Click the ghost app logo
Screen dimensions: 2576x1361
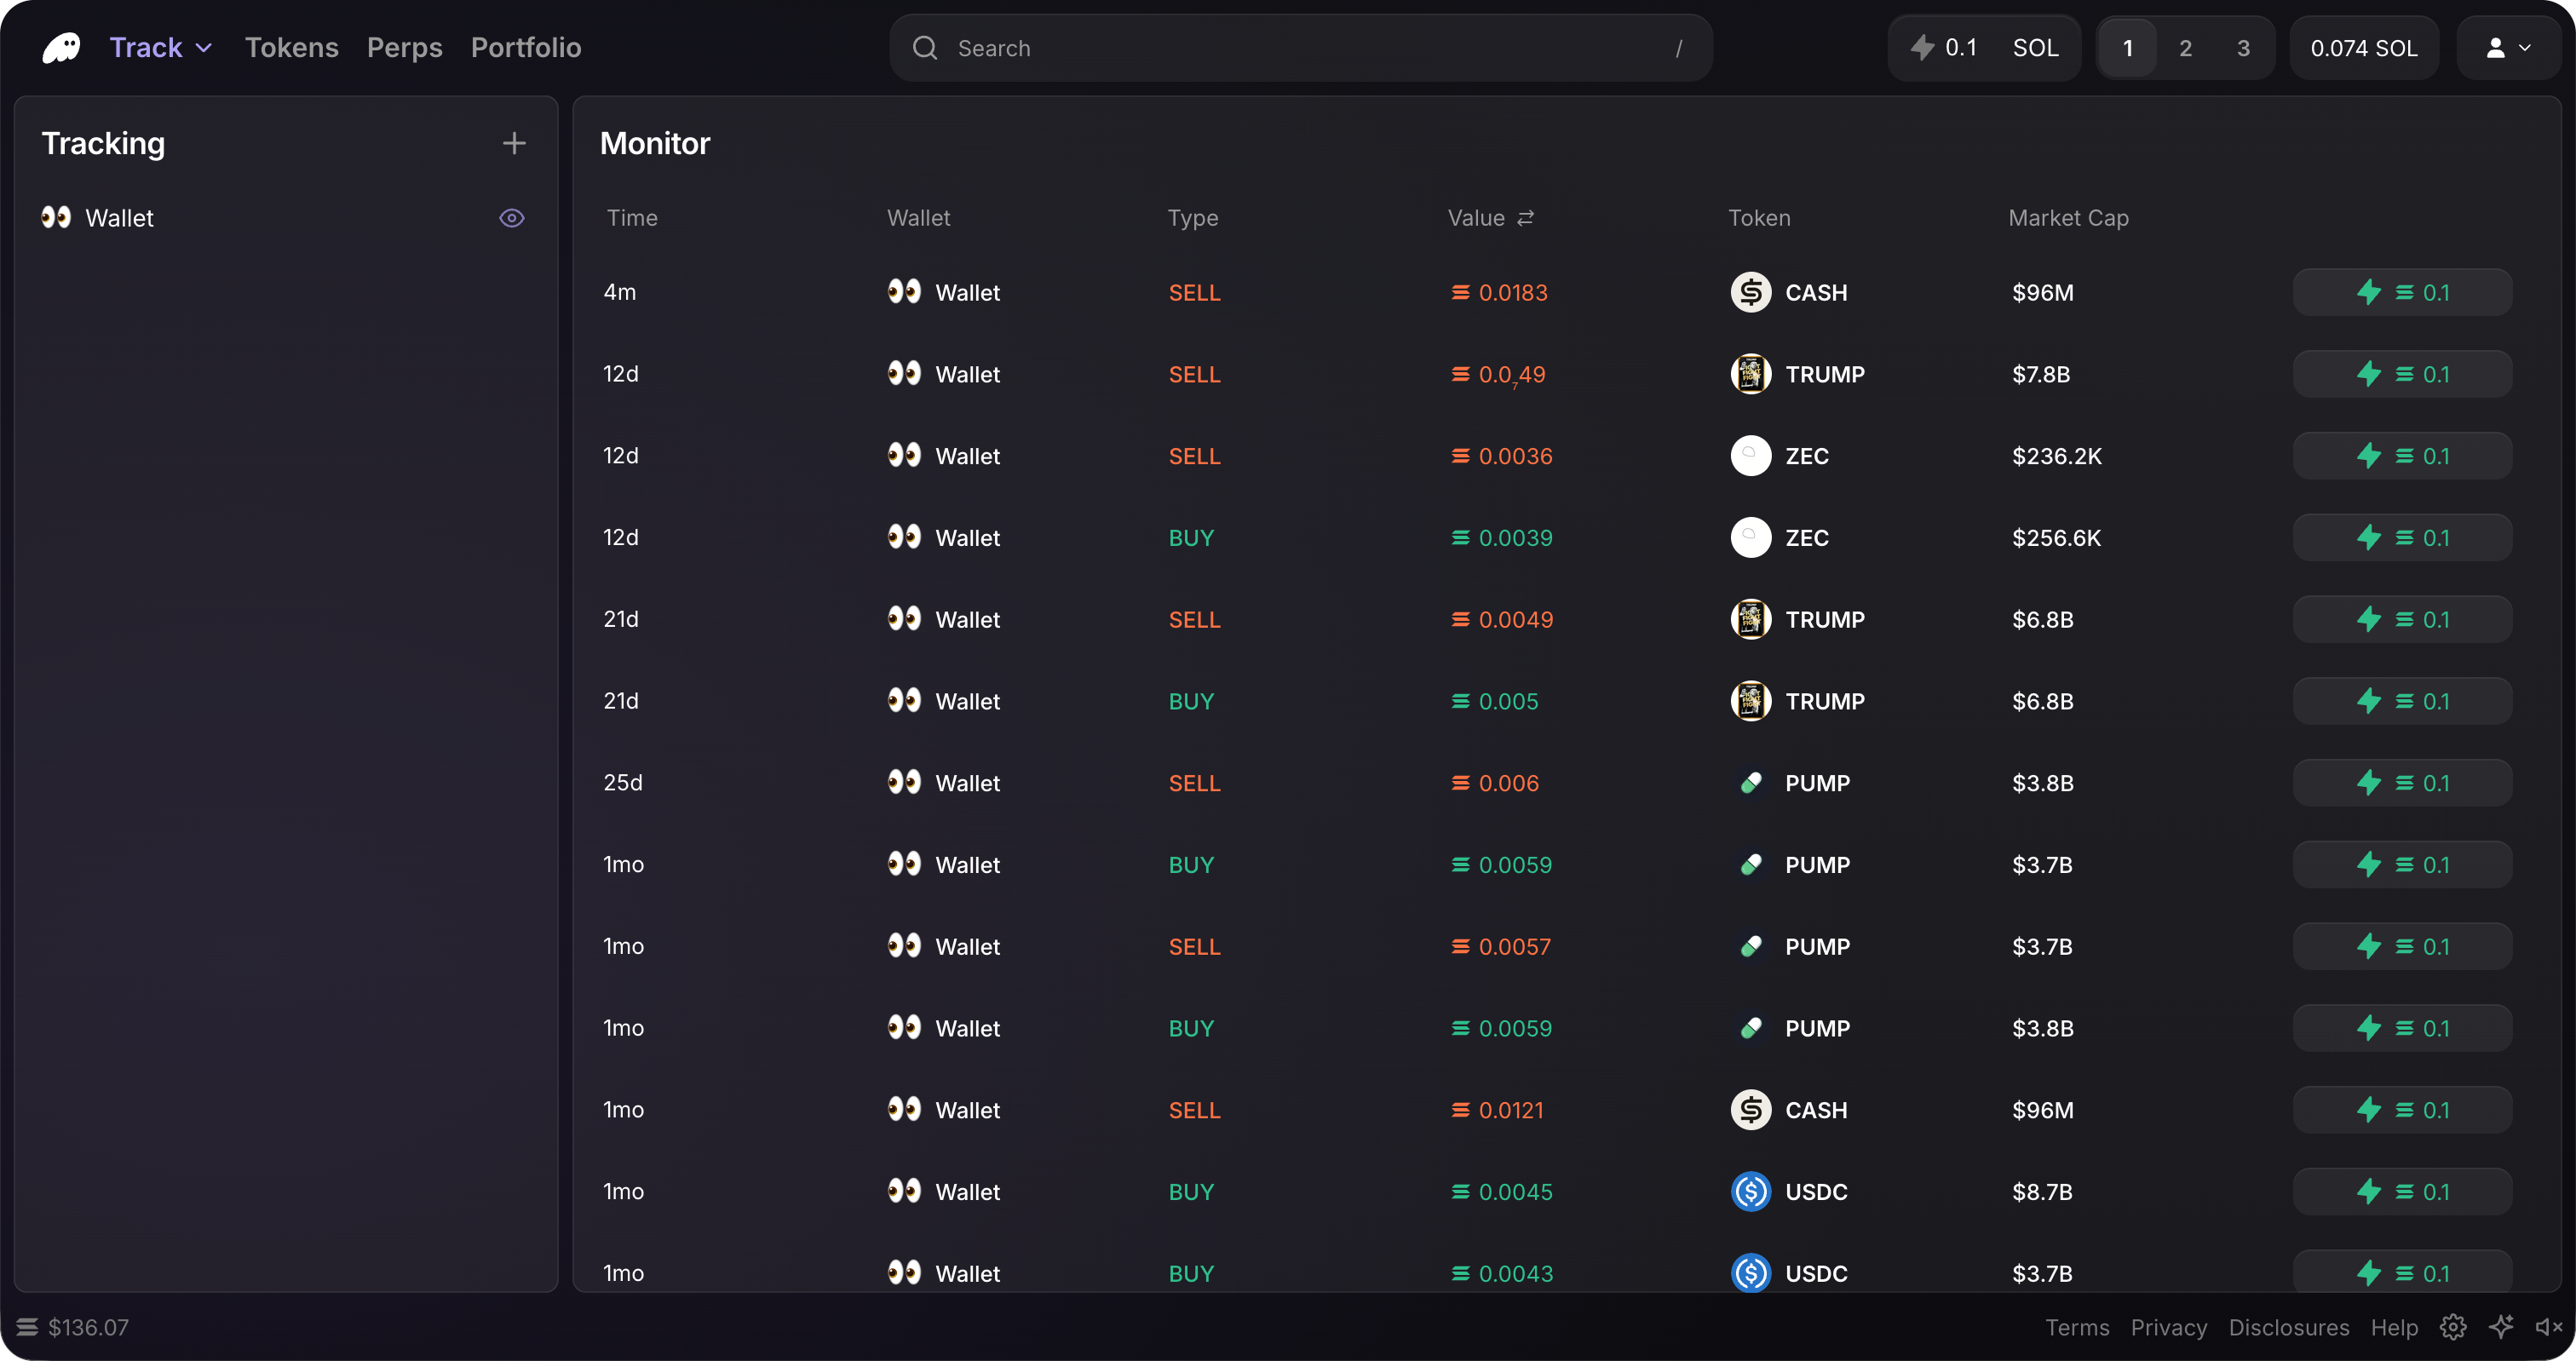pos(61,47)
